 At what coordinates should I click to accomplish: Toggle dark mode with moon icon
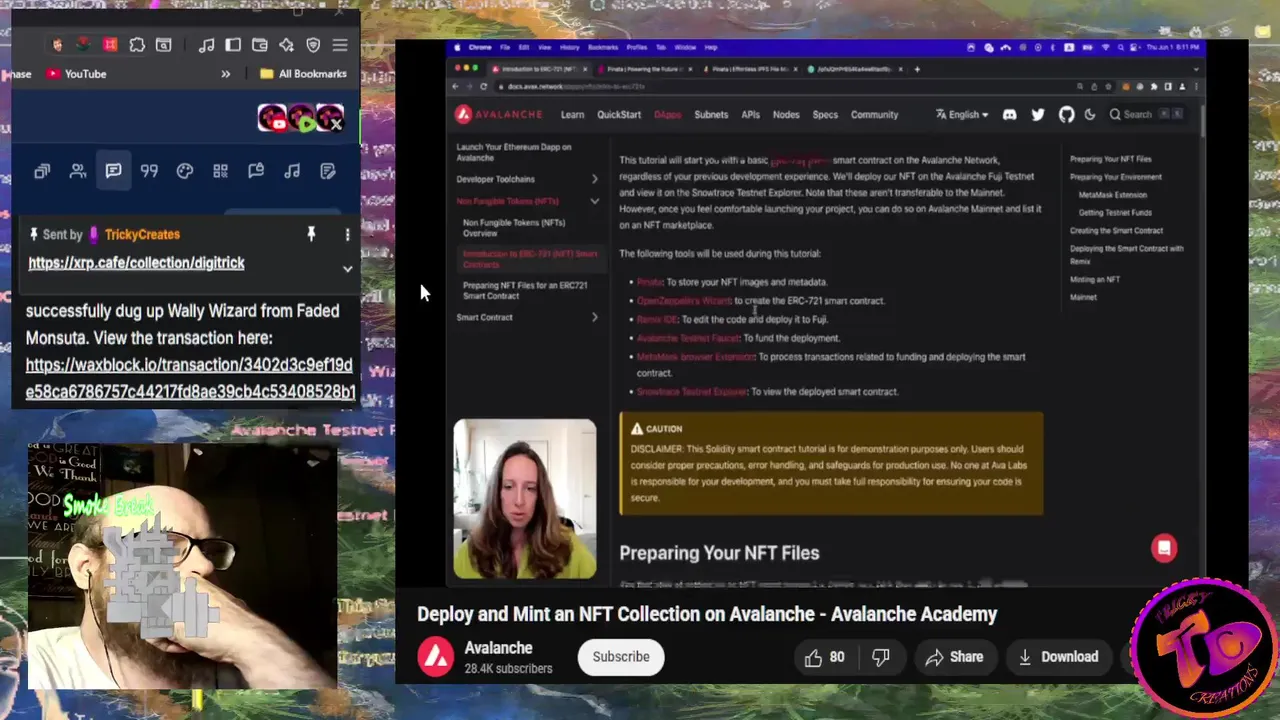(1090, 115)
